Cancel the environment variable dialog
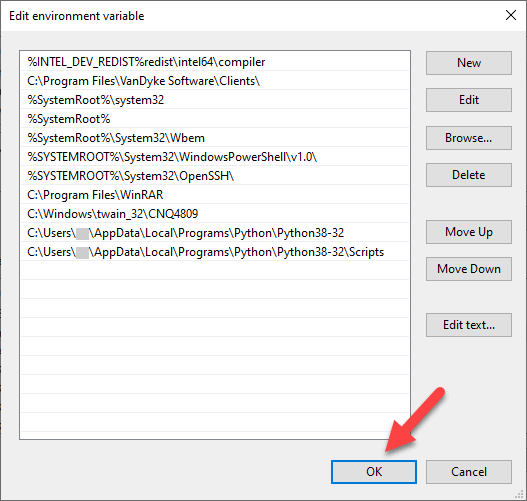Viewport: 527px width, 501px height. pyautogui.click(x=469, y=472)
